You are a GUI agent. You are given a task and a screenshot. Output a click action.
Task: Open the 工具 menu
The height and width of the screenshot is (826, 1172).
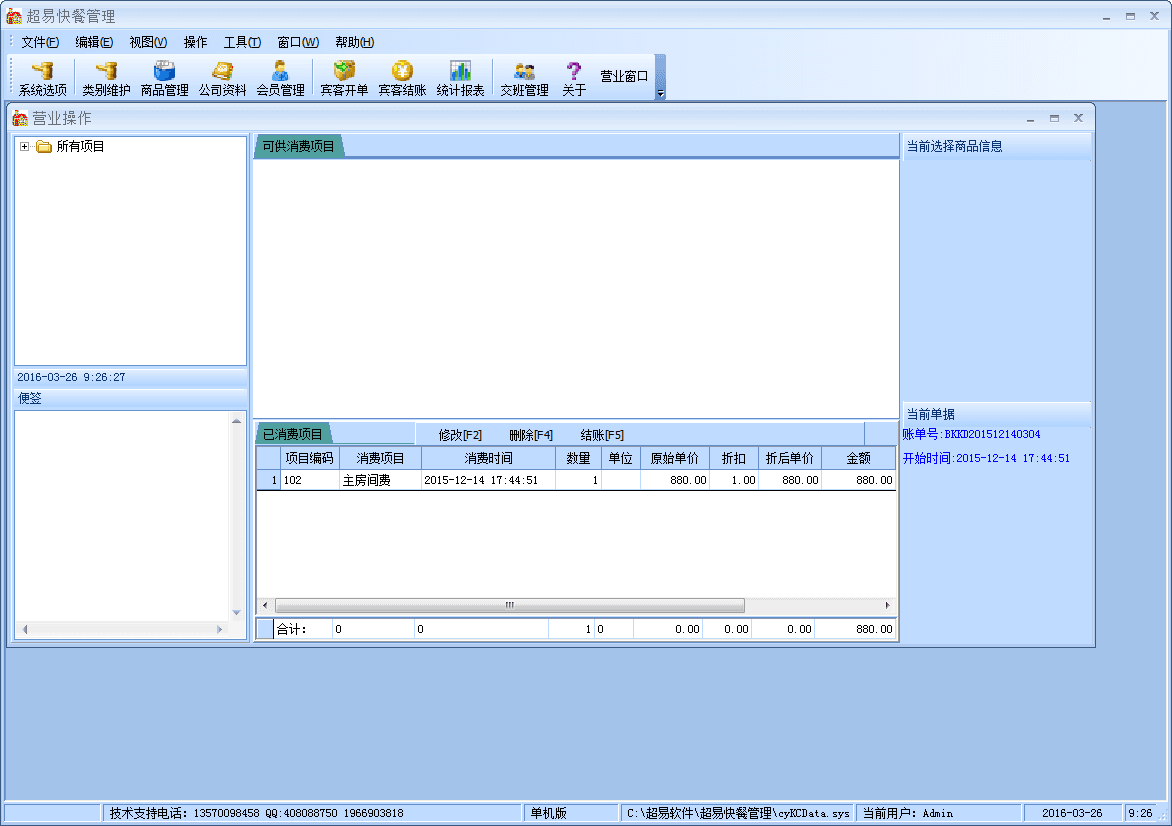click(241, 42)
